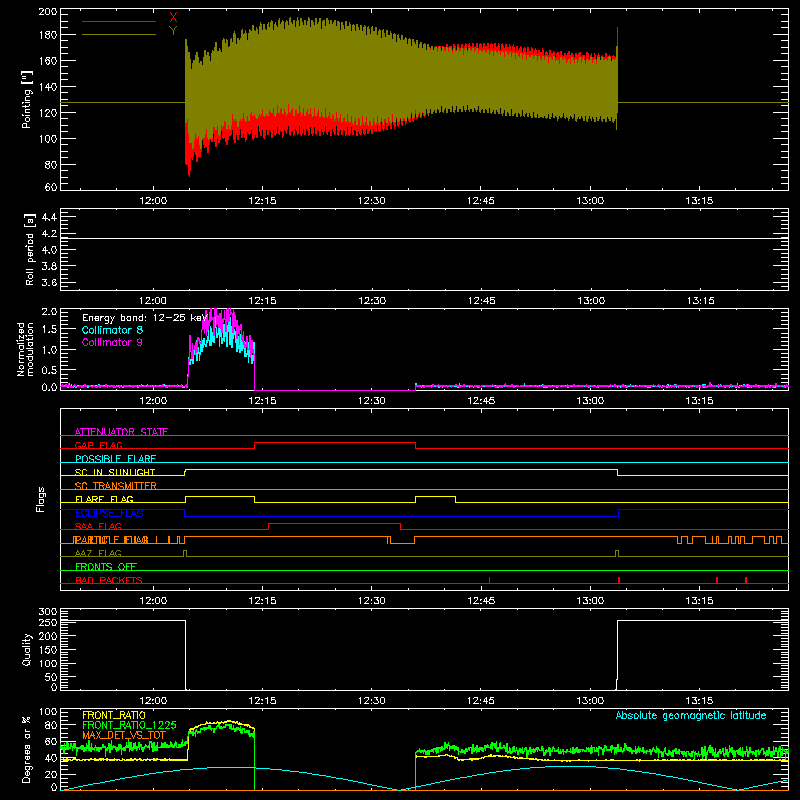This screenshot has height=800, width=800.
Task: Click the BAD_PACKETS flag label
Action: [x=109, y=580]
